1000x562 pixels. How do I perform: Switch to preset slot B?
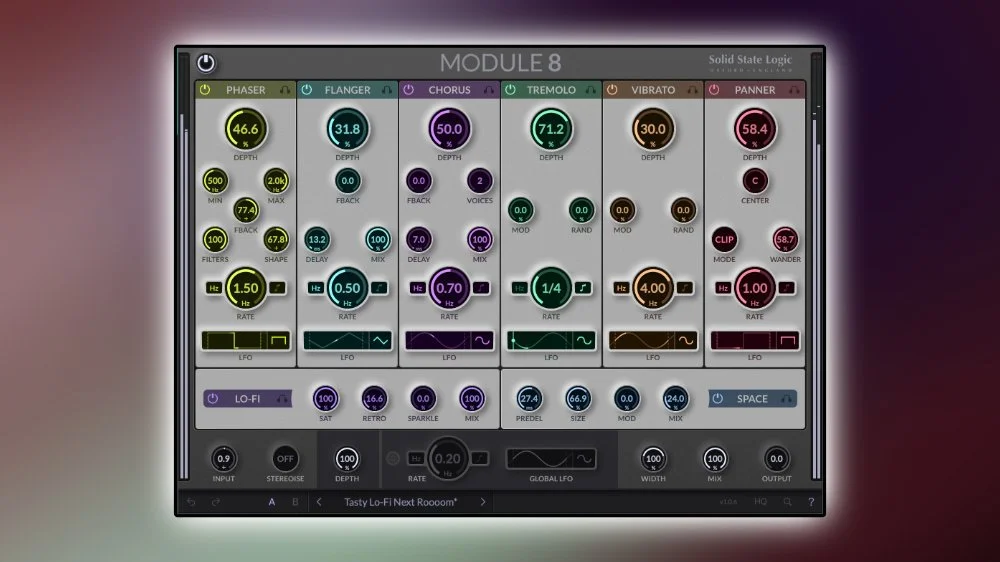click(x=295, y=502)
